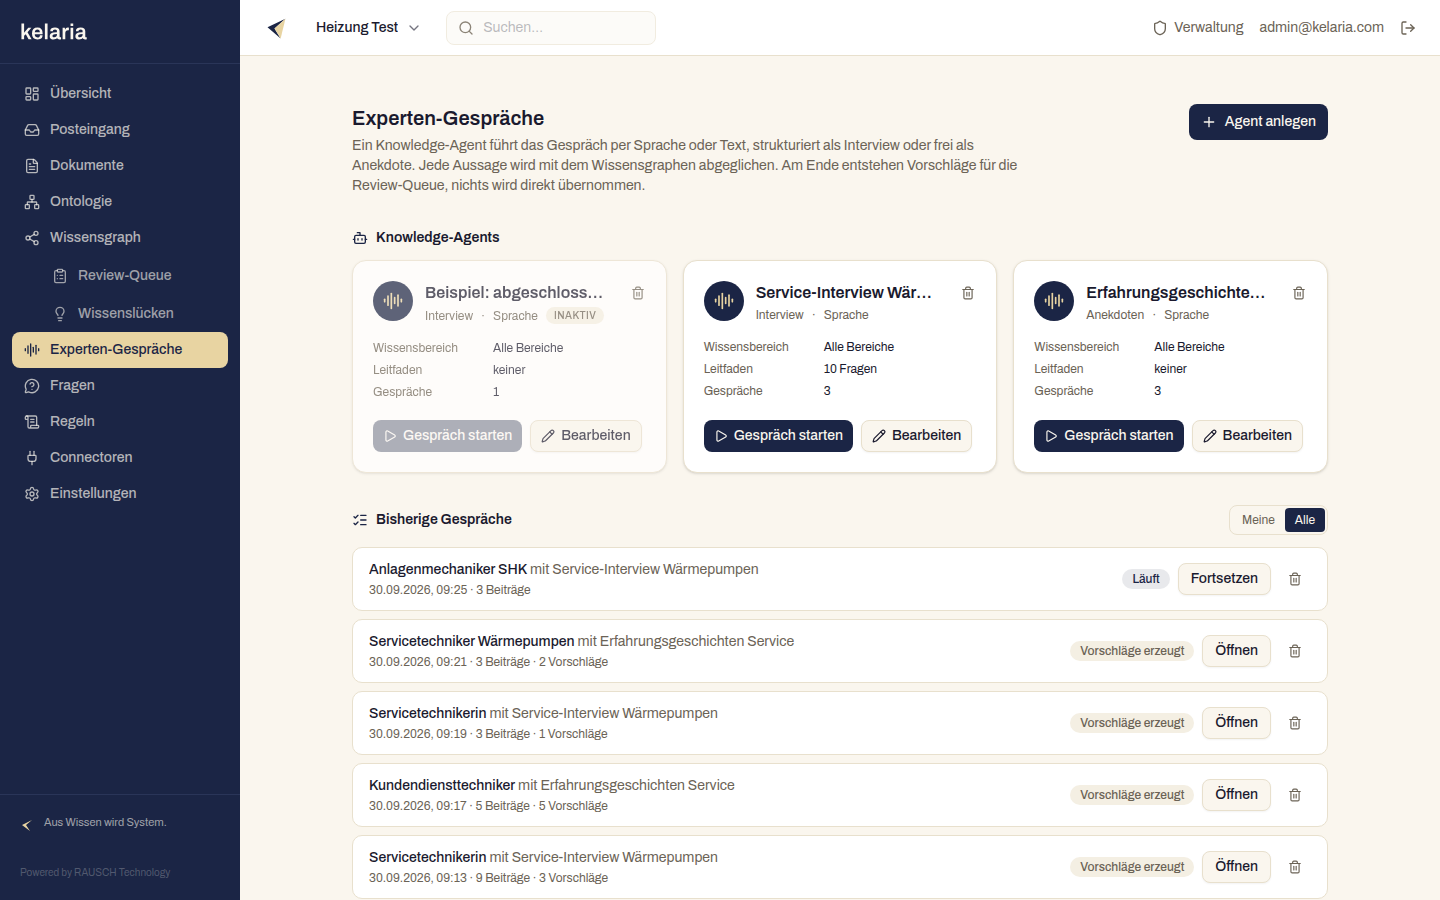
Task: Edit the Erfahrungsgeschichte… agent
Action: click(1247, 436)
